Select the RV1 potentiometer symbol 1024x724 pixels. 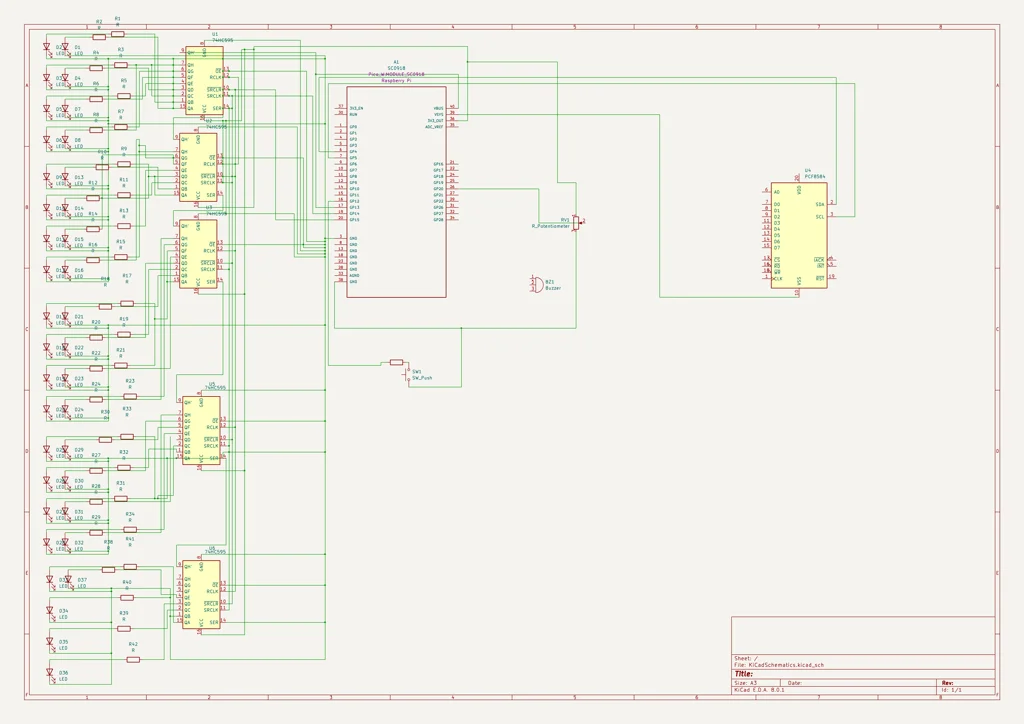tap(577, 222)
